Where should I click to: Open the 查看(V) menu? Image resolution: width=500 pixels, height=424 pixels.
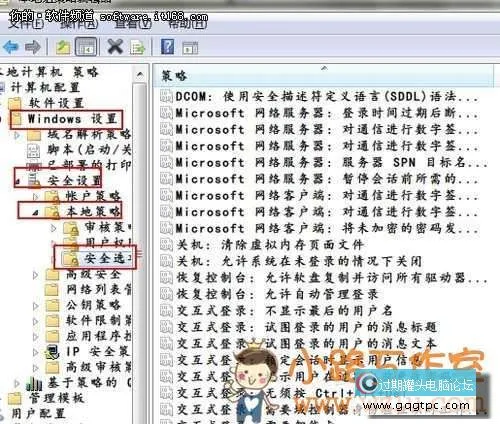coord(133,23)
